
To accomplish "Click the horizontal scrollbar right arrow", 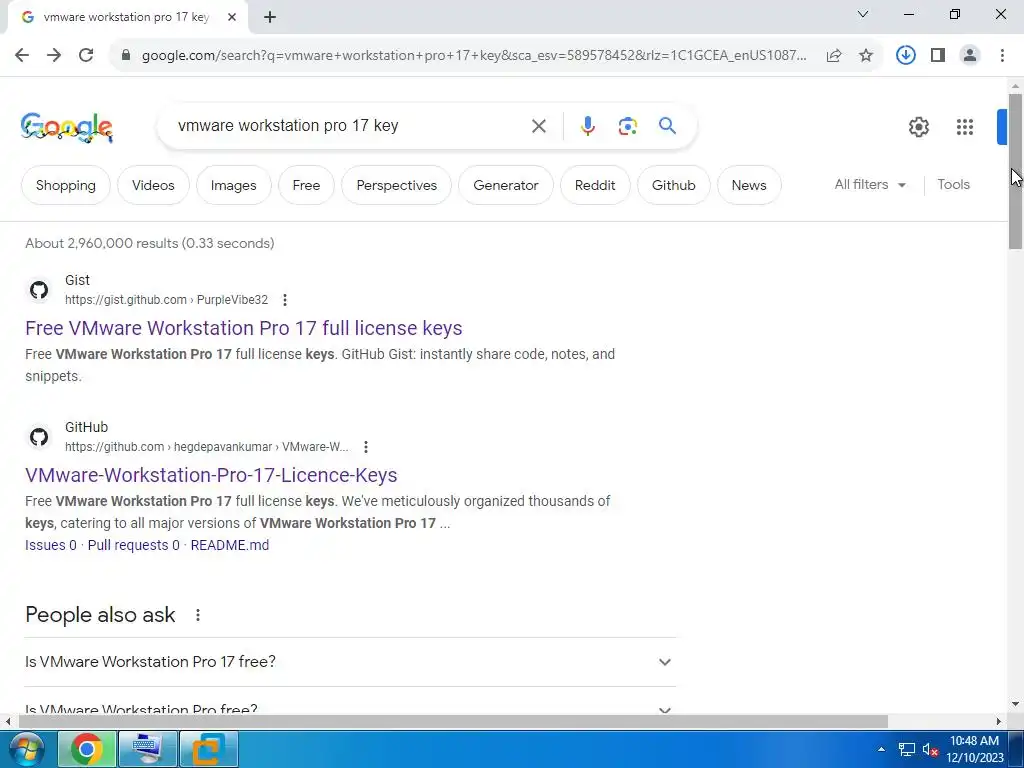I will point(999,722).
